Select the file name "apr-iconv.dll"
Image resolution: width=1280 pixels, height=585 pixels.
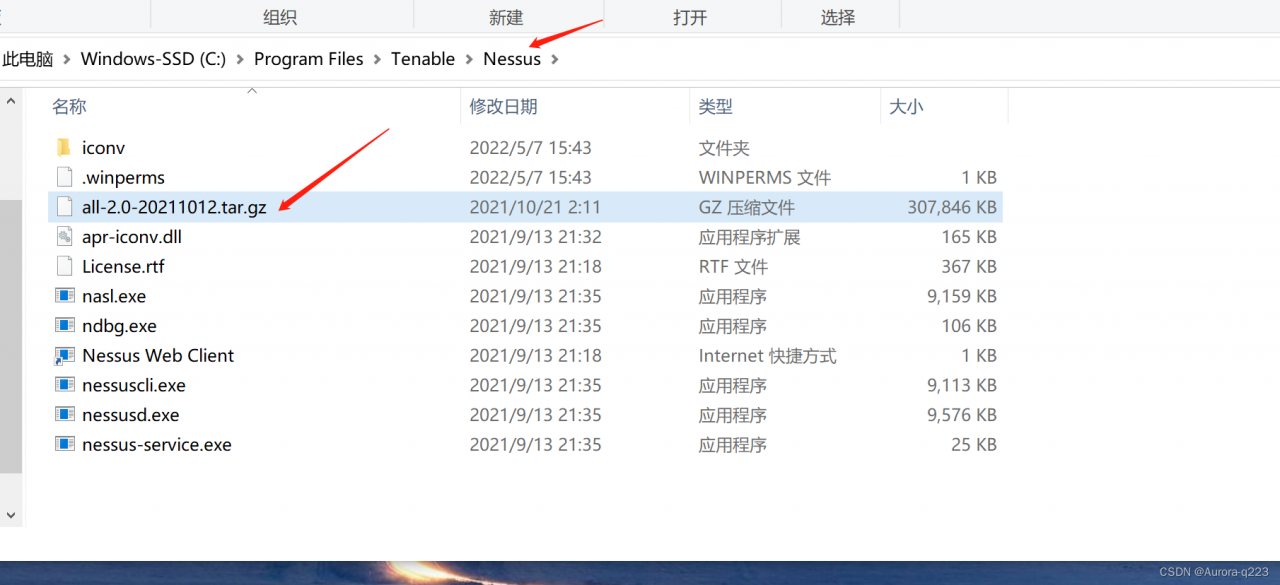pyautogui.click(x=132, y=237)
